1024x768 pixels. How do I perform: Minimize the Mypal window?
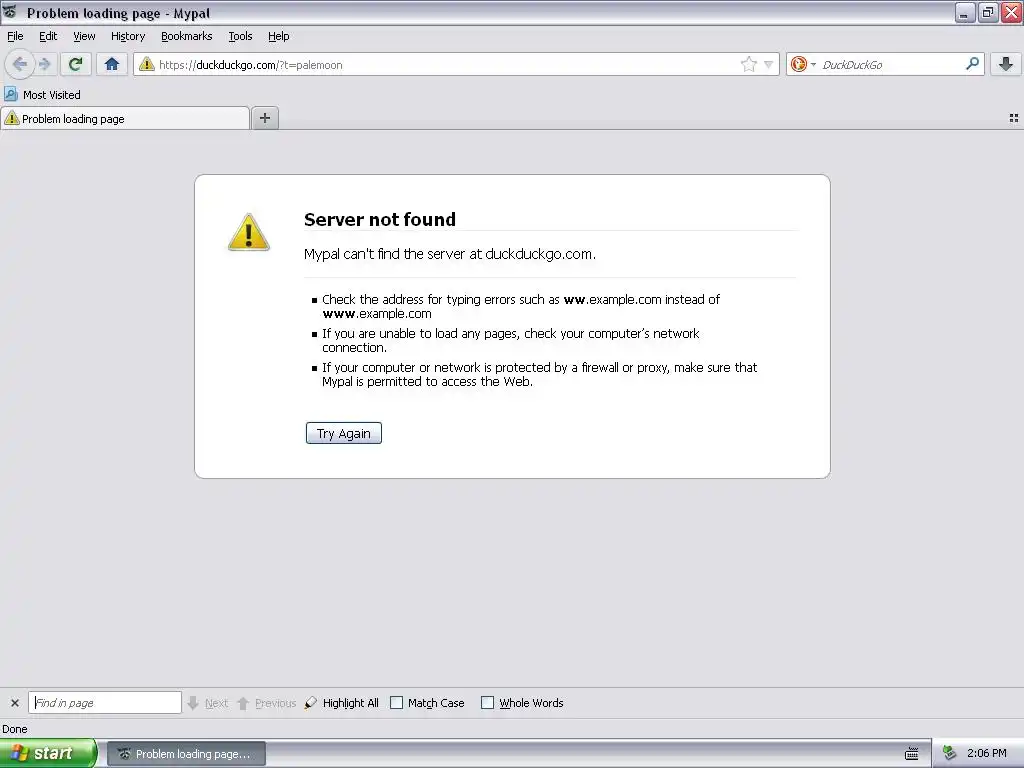(965, 12)
